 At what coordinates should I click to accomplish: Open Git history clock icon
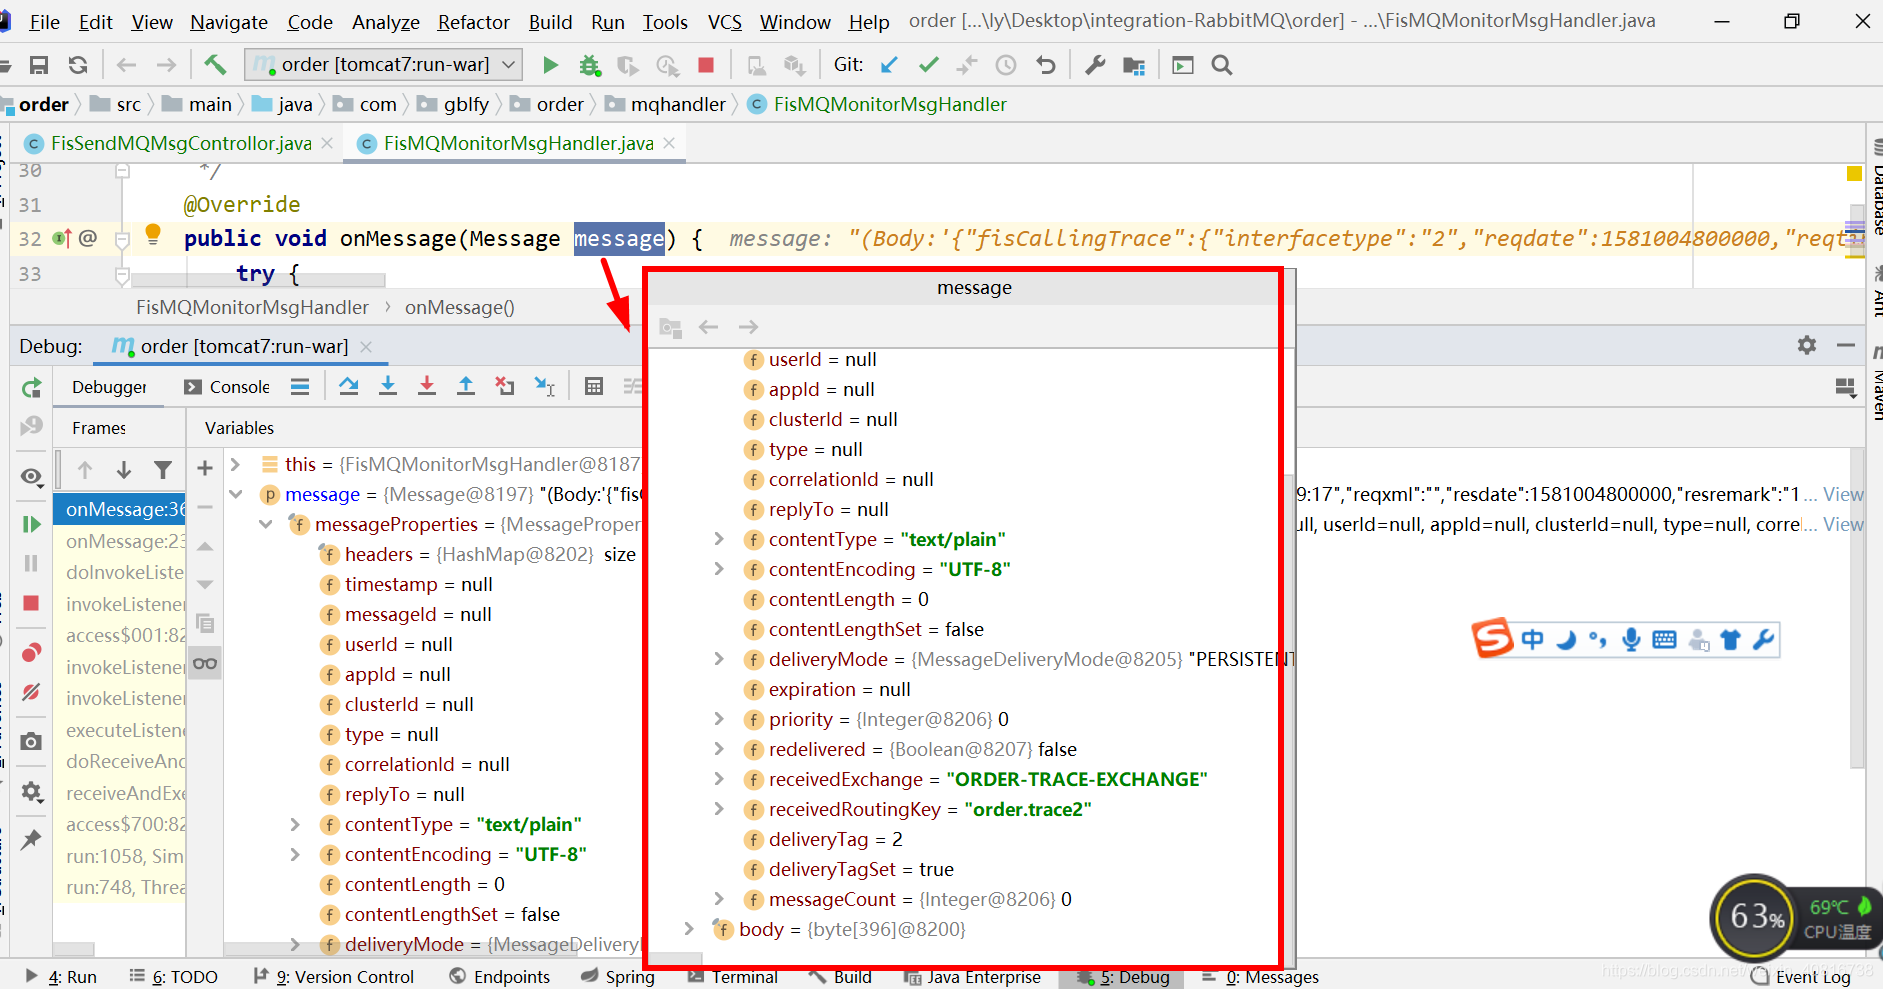(x=1006, y=65)
